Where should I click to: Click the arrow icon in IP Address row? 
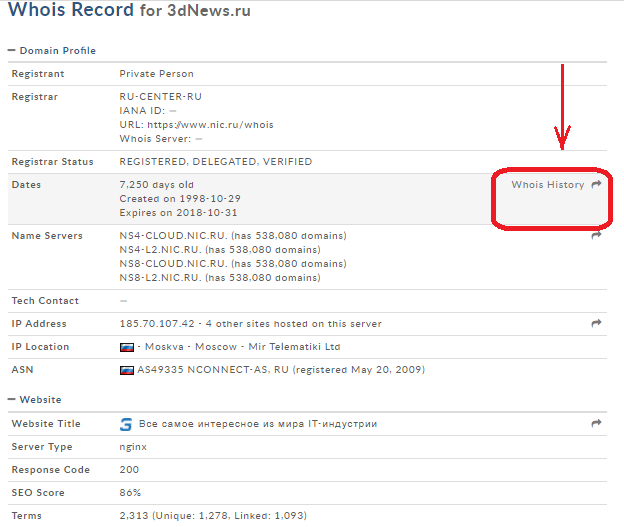click(x=596, y=323)
